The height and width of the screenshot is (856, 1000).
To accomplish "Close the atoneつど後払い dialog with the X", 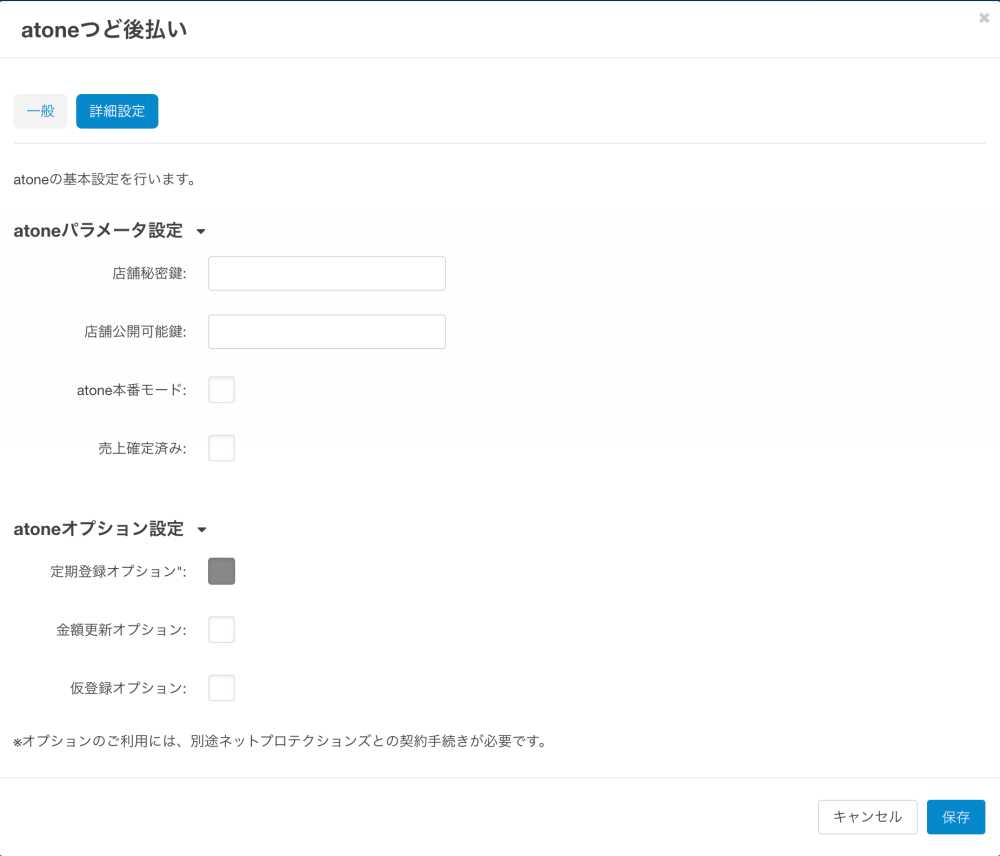I will click(x=984, y=18).
